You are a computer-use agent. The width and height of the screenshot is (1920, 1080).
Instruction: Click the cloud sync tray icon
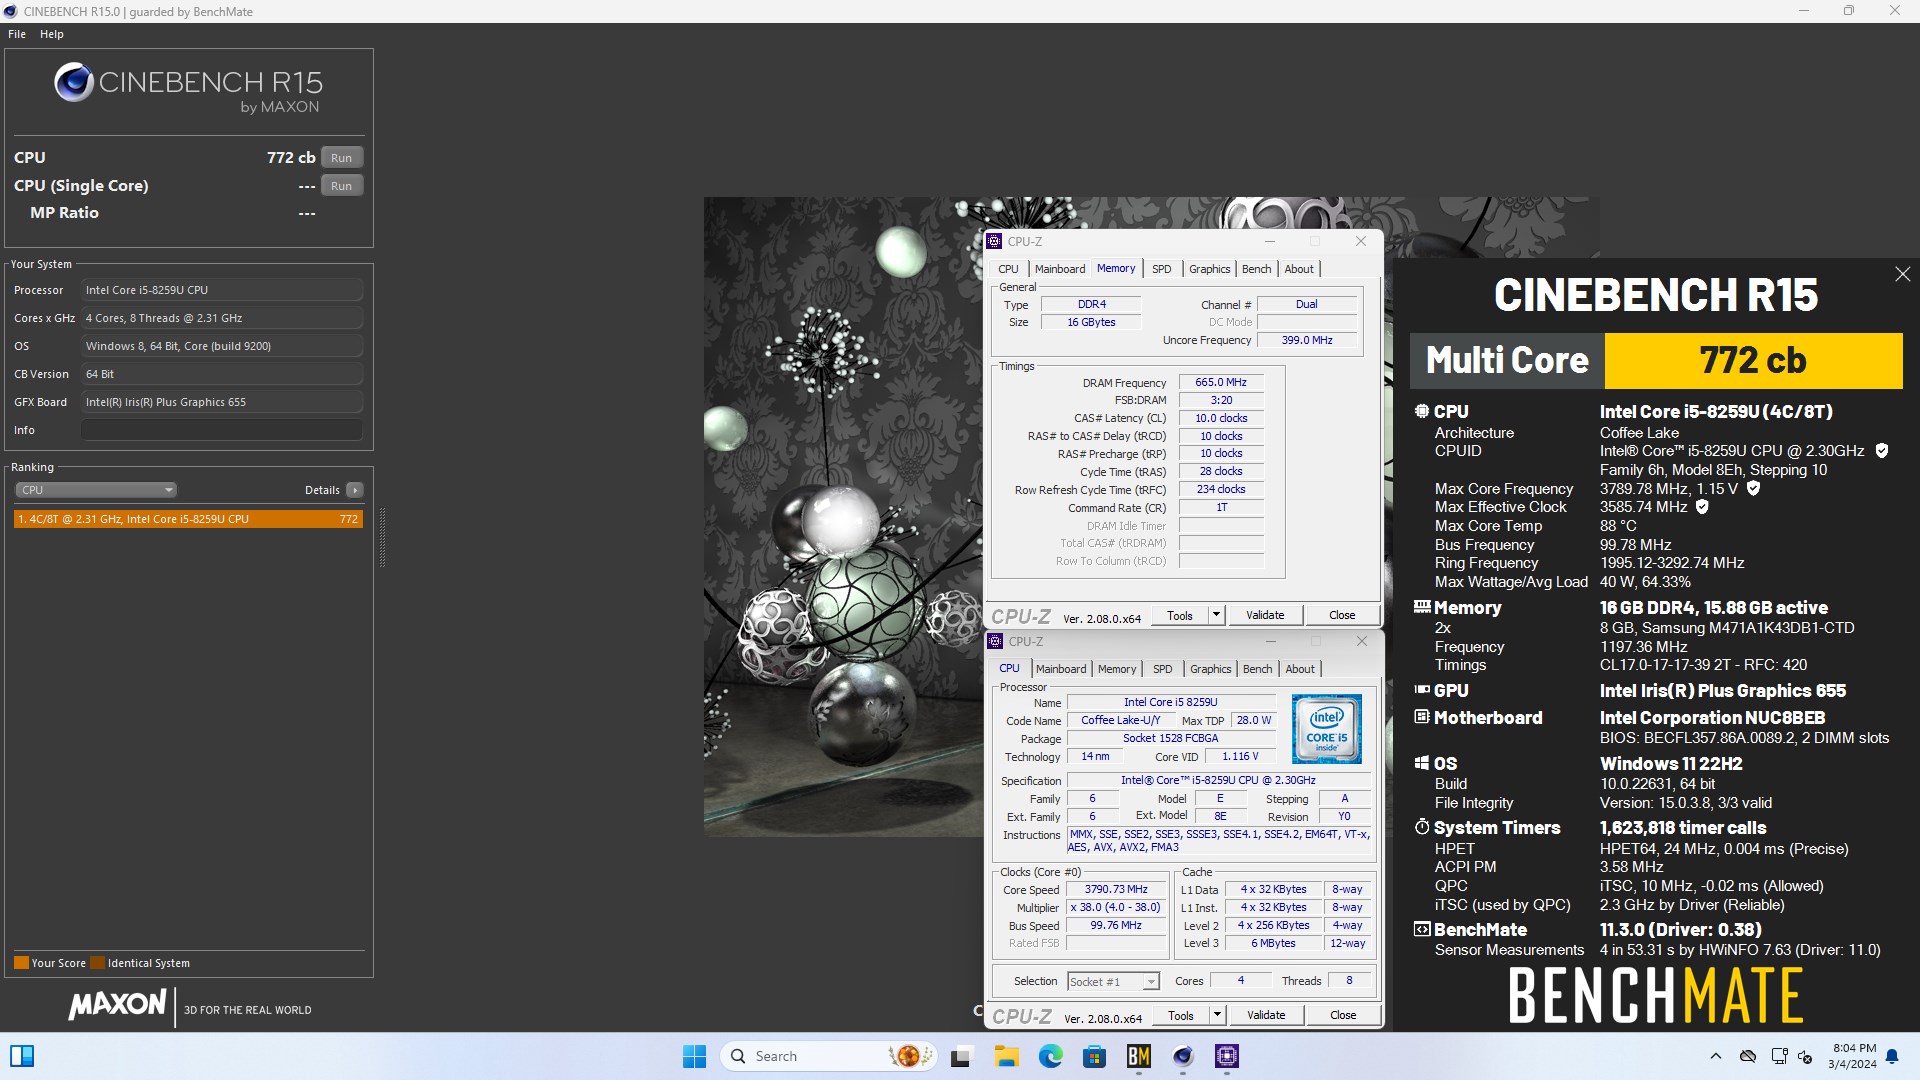(x=1748, y=1056)
